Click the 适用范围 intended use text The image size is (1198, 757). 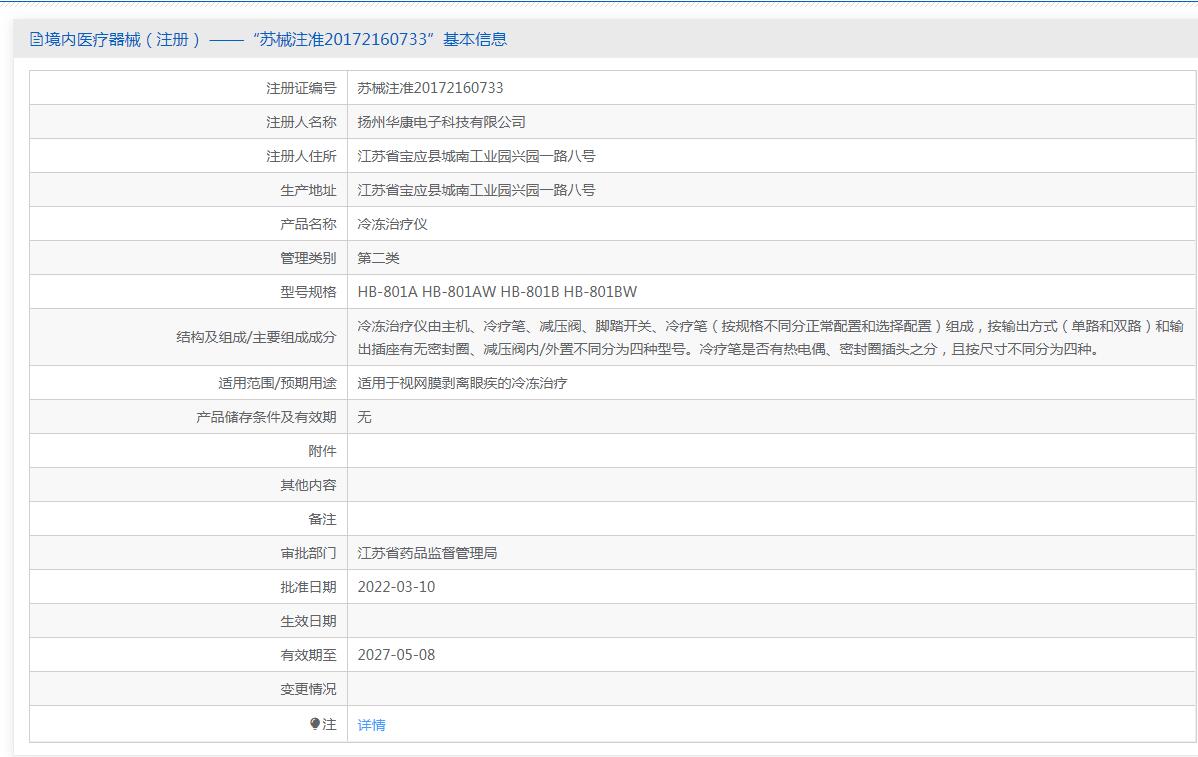pyautogui.click(x=462, y=383)
